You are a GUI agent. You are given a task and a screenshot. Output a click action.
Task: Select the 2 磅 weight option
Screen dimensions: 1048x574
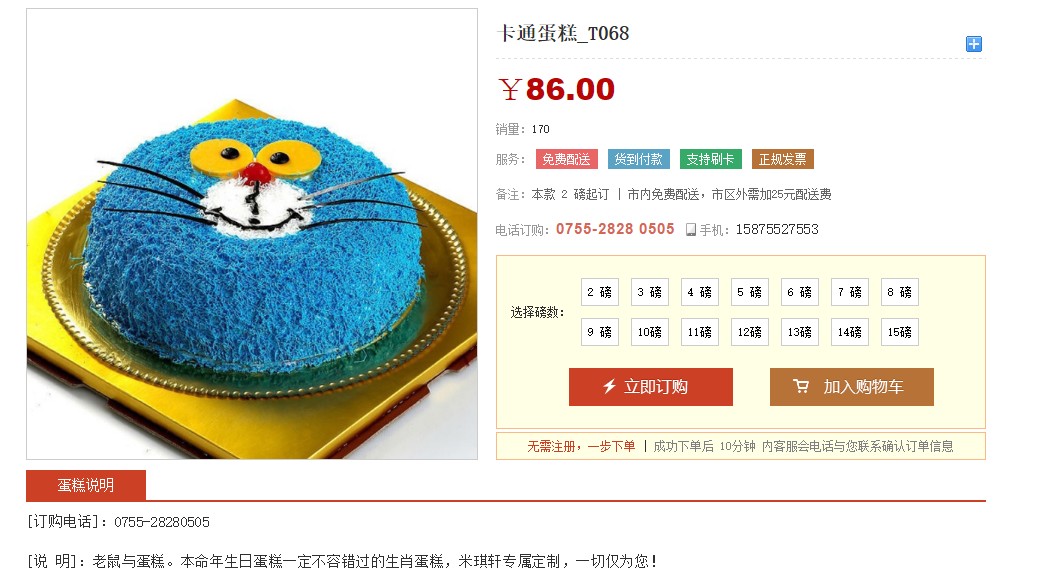(x=600, y=292)
